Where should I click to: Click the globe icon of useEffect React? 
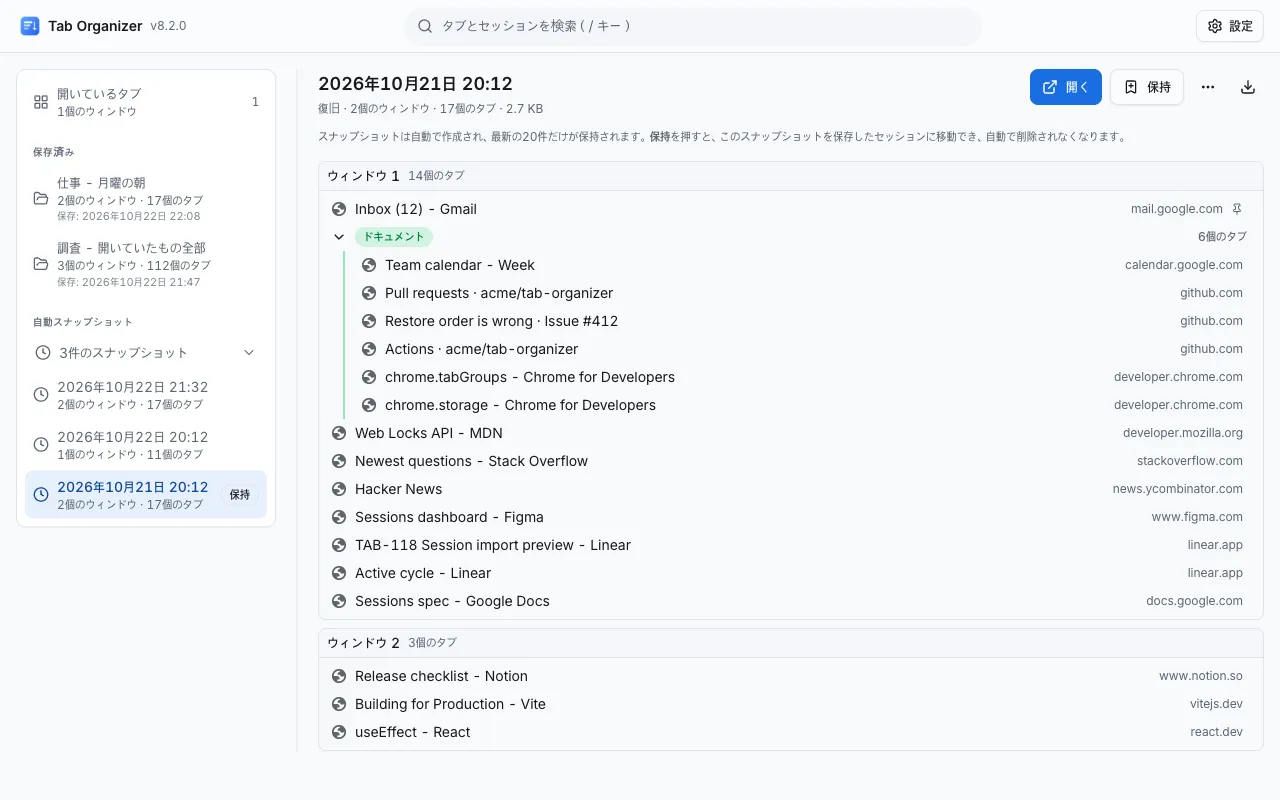click(x=339, y=732)
